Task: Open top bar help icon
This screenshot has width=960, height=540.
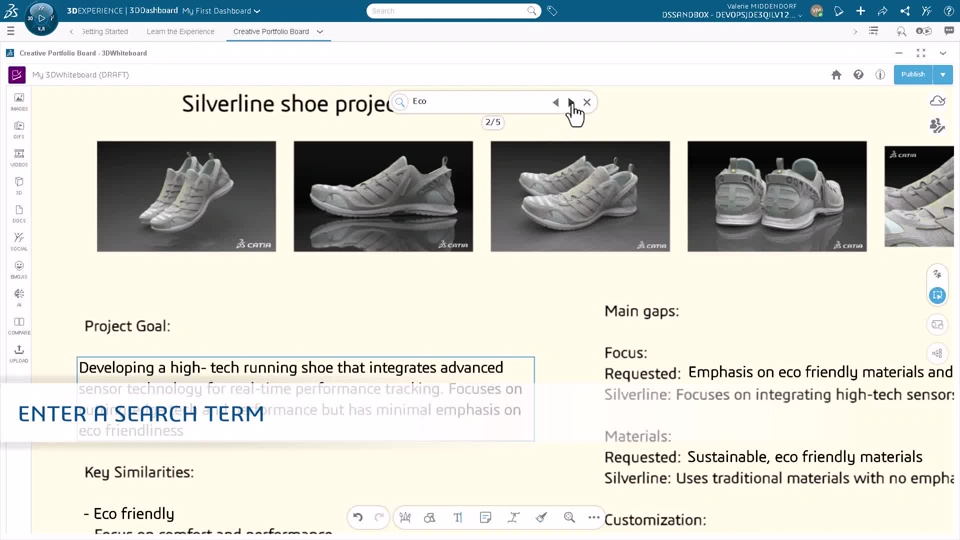Action: pyautogui.click(x=949, y=11)
